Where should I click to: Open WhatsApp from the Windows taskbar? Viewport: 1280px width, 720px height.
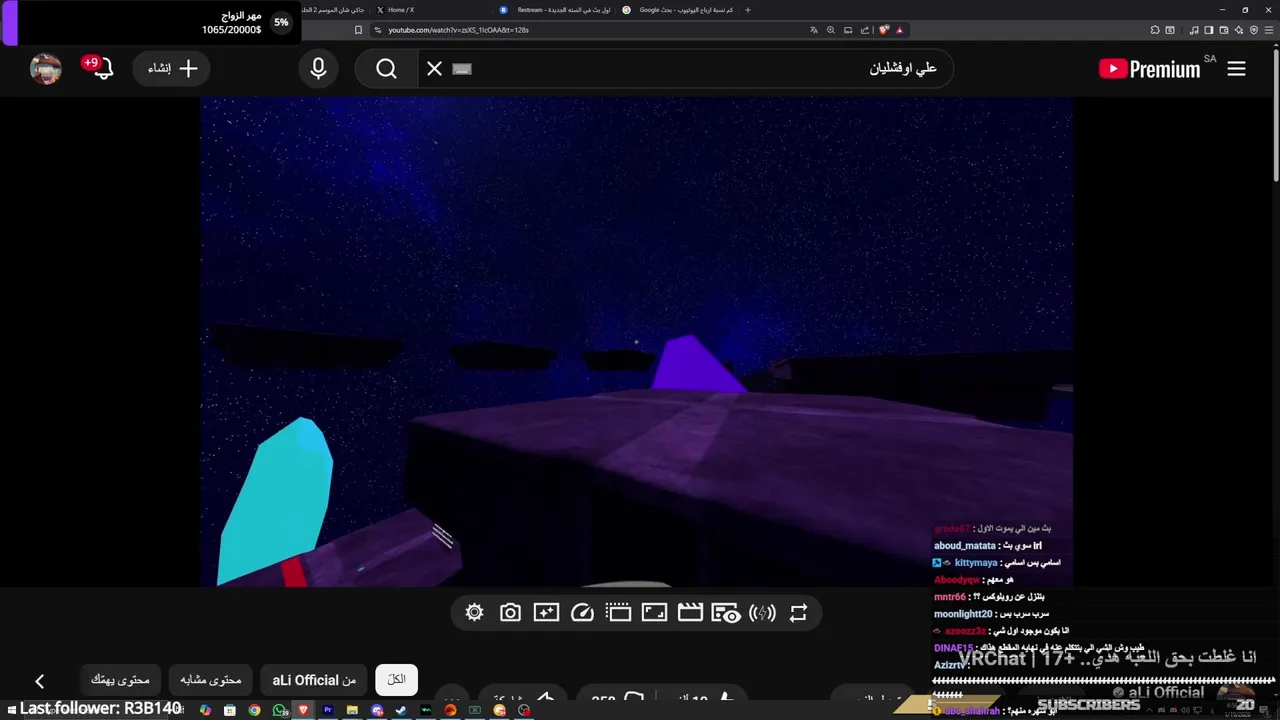point(280,710)
